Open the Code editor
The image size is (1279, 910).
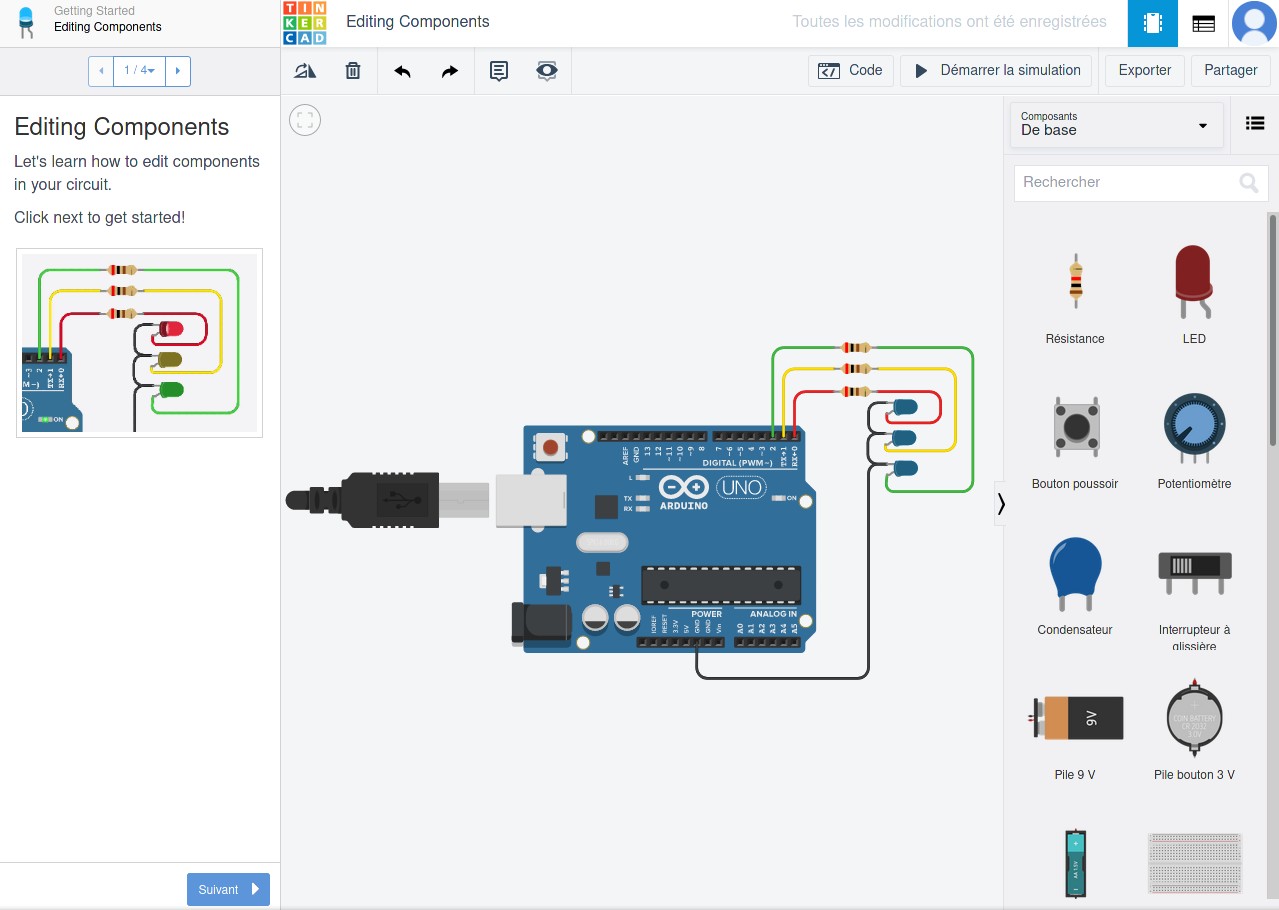pyautogui.click(x=851, y=71)
